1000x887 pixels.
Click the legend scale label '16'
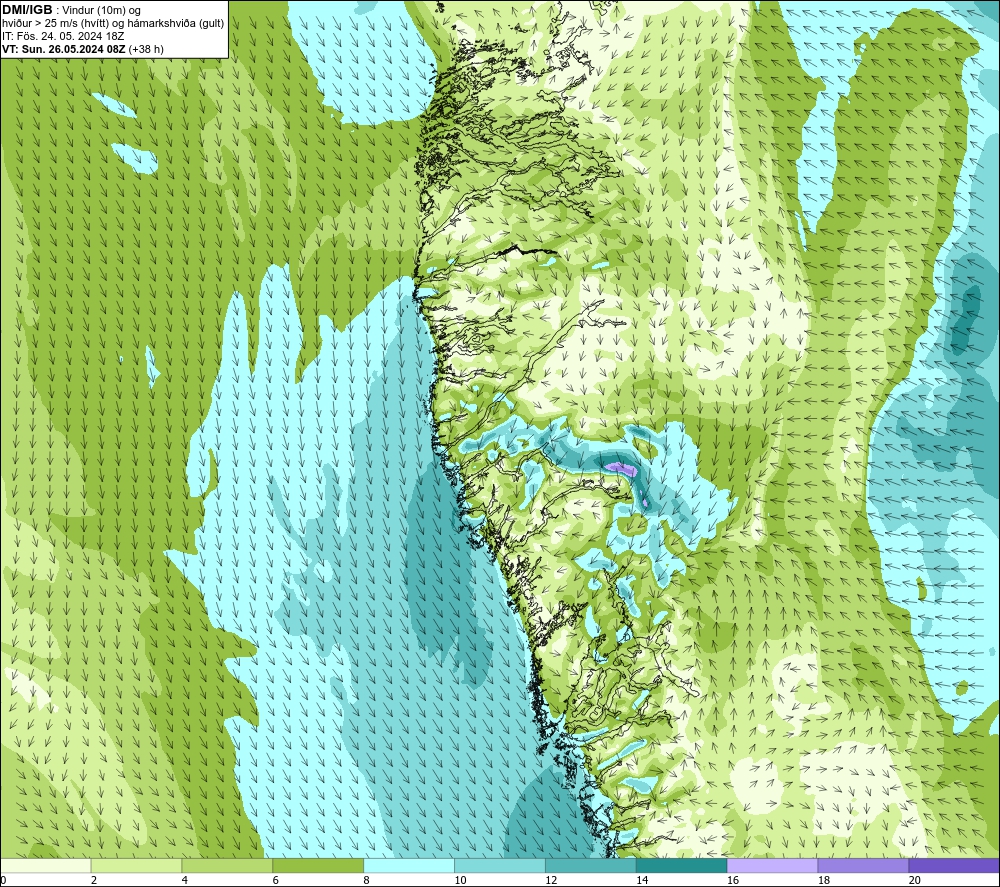[733, 880]
